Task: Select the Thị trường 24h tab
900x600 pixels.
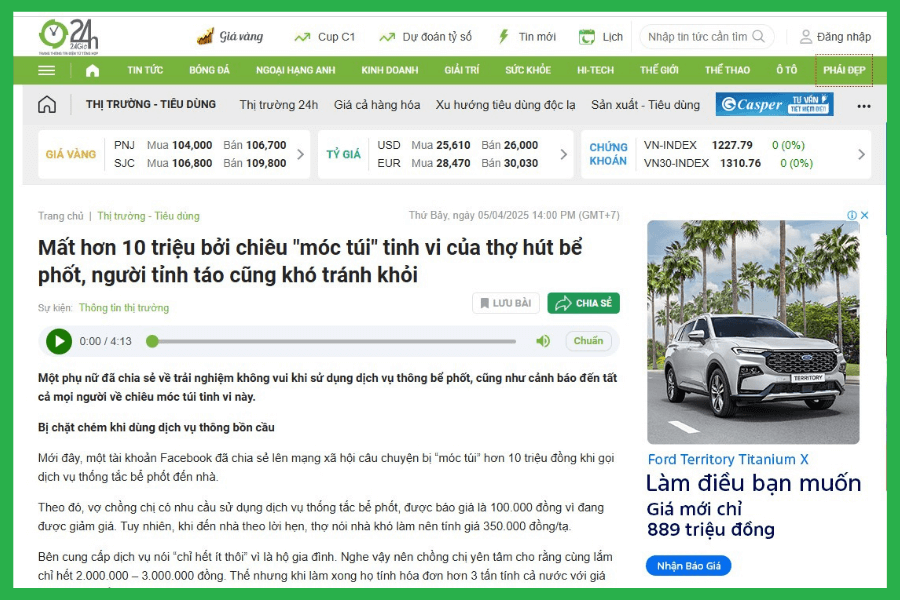Action: pos(278,105)
